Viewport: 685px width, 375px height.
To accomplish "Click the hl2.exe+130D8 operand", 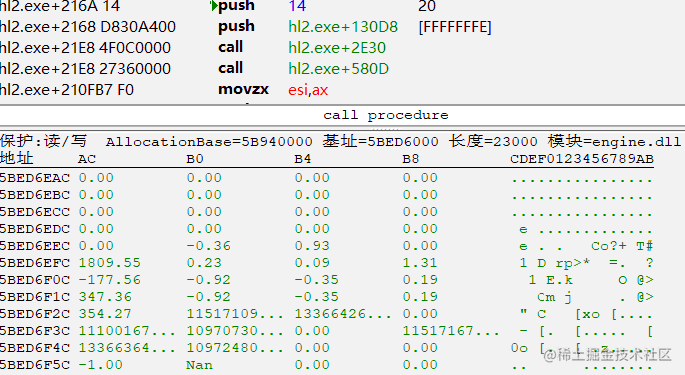I will tap(343, 27).
